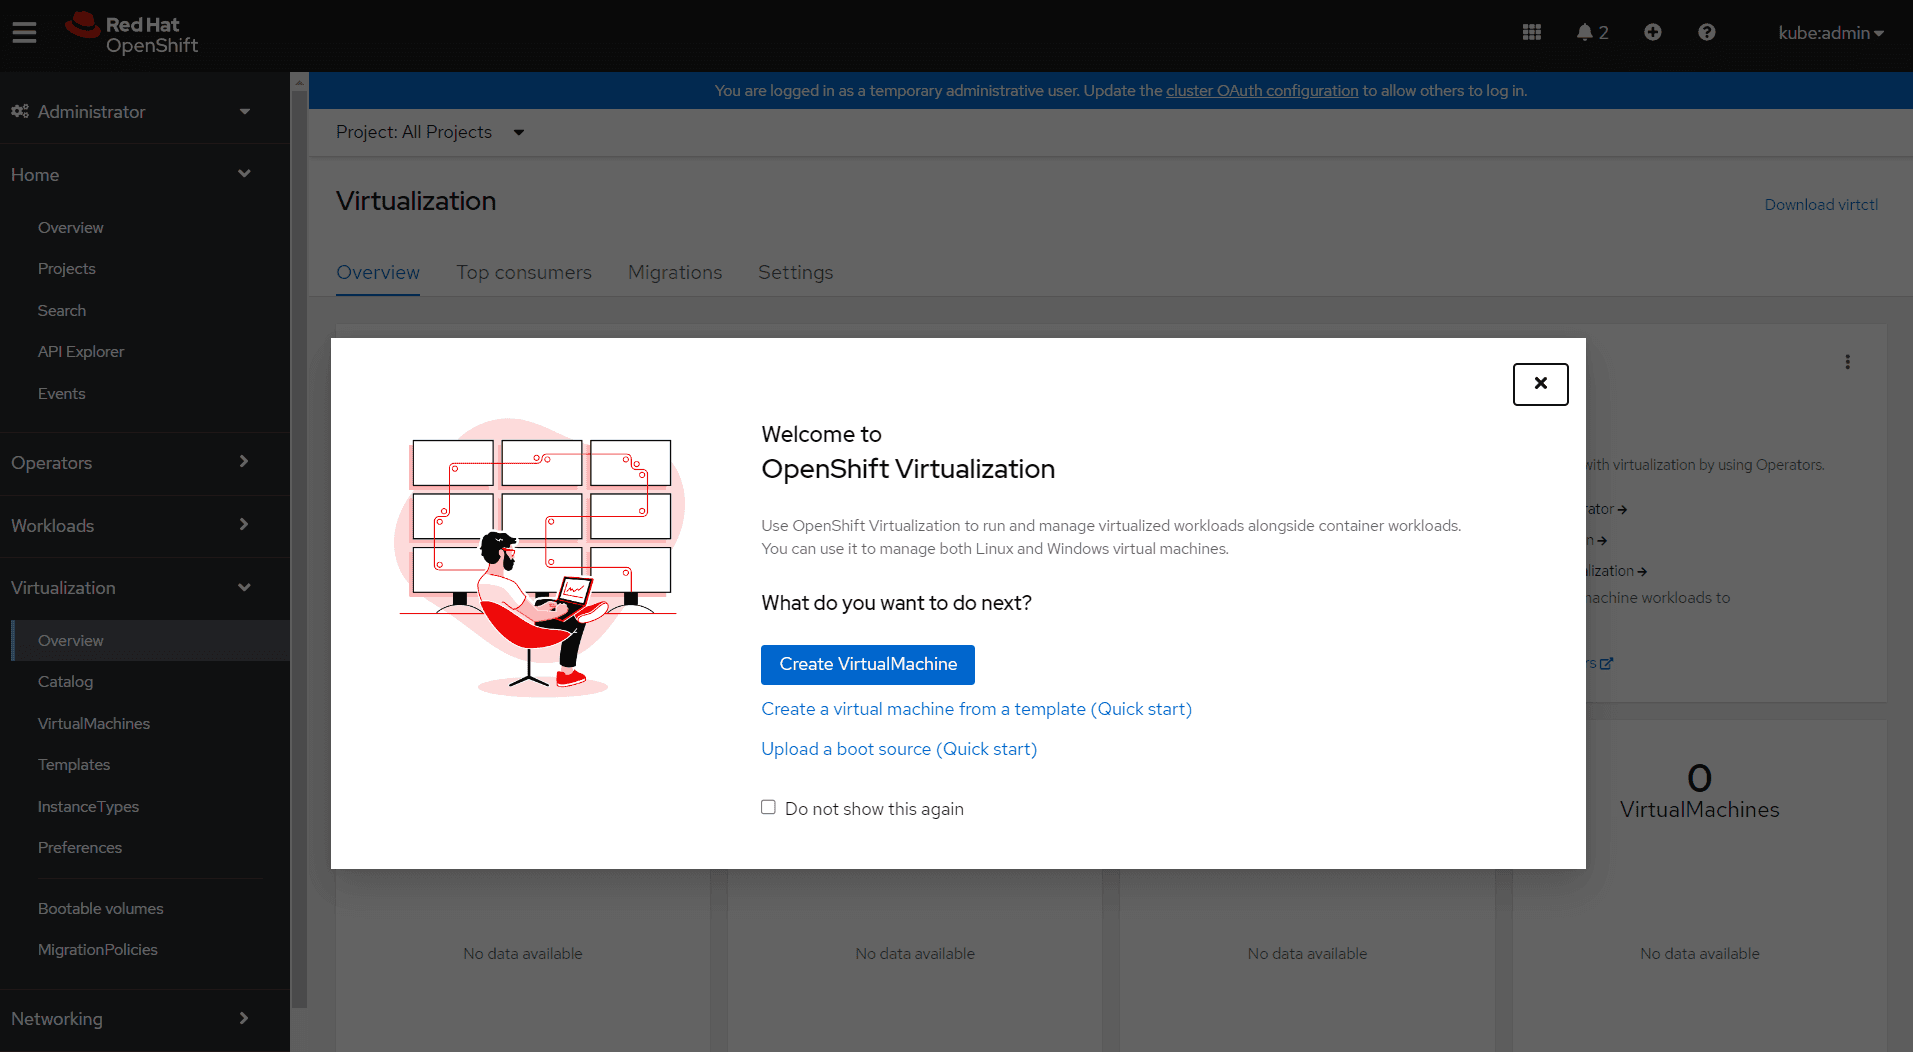Toggle the hamburger navigation menu
Screen dimensions: 1913x1052
(x=24, y=33)
